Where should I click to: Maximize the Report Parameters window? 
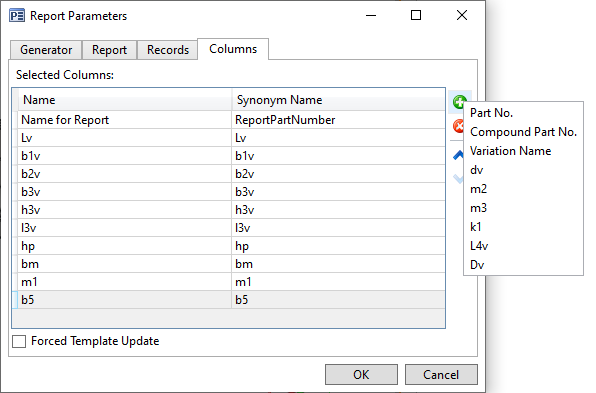416,16
